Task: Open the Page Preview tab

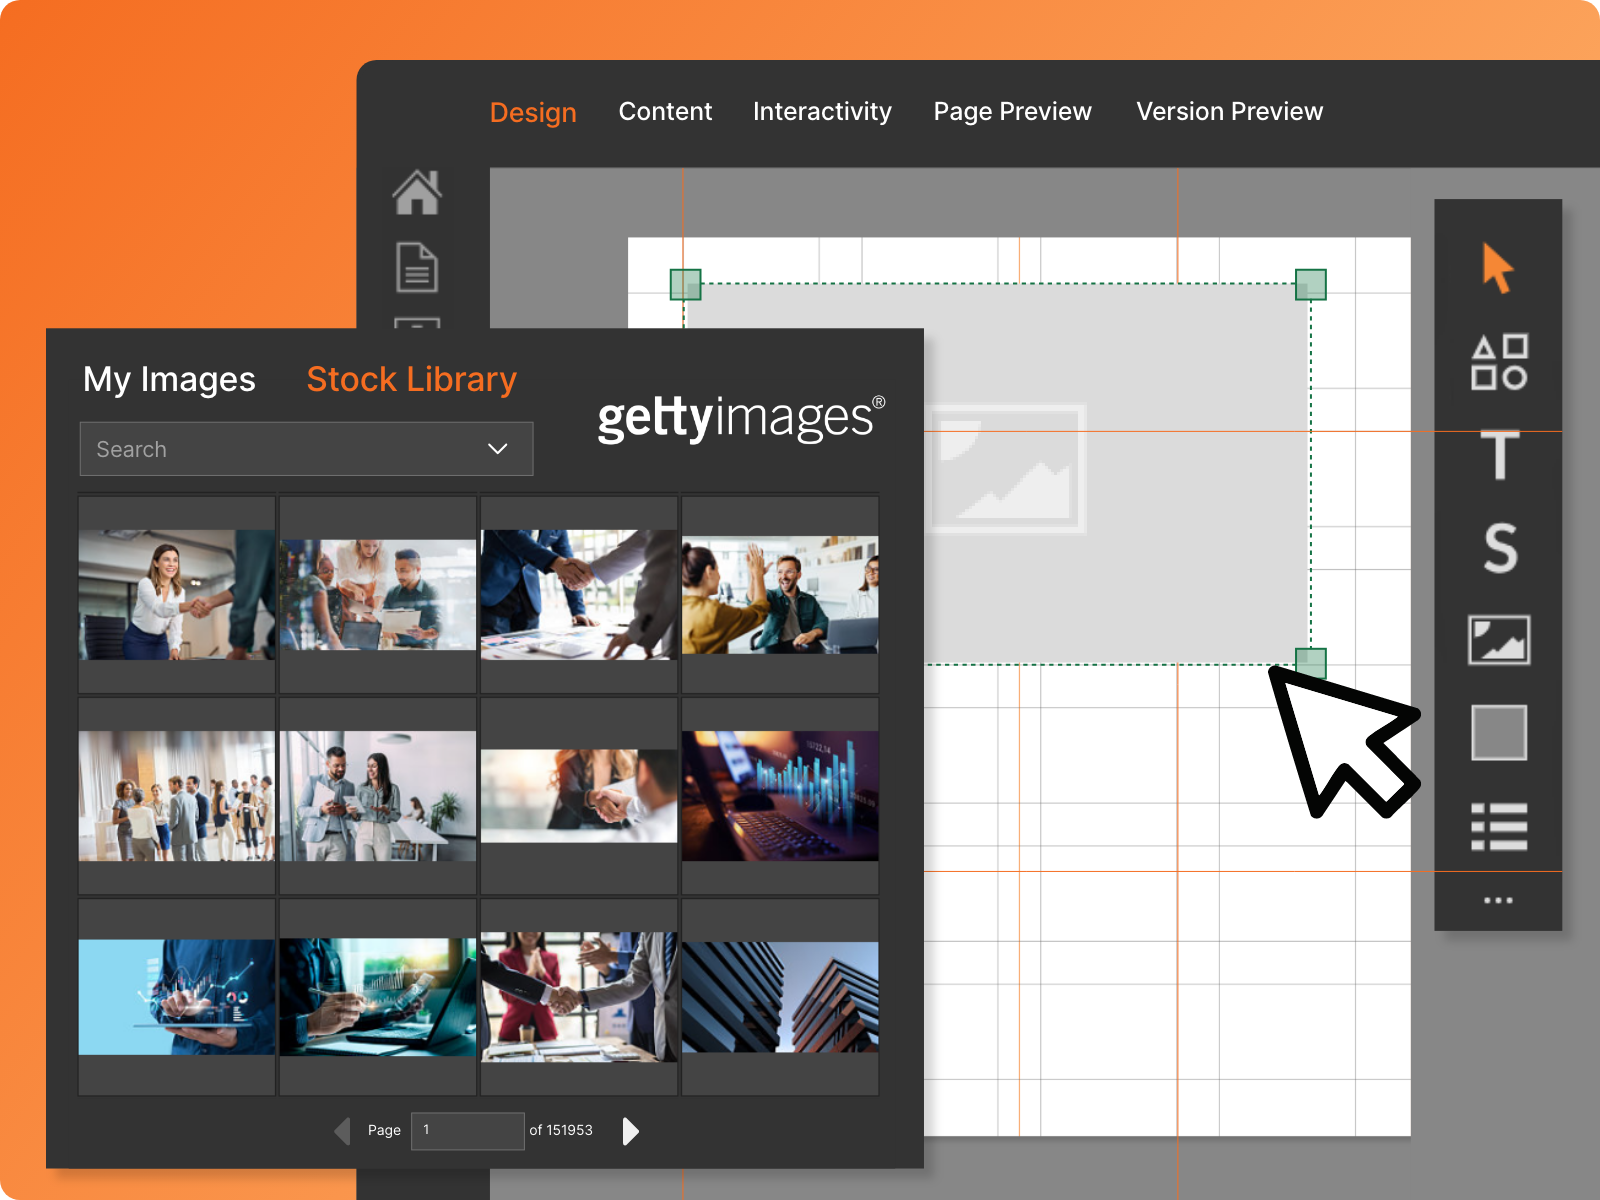Action: pos(1012,111)
